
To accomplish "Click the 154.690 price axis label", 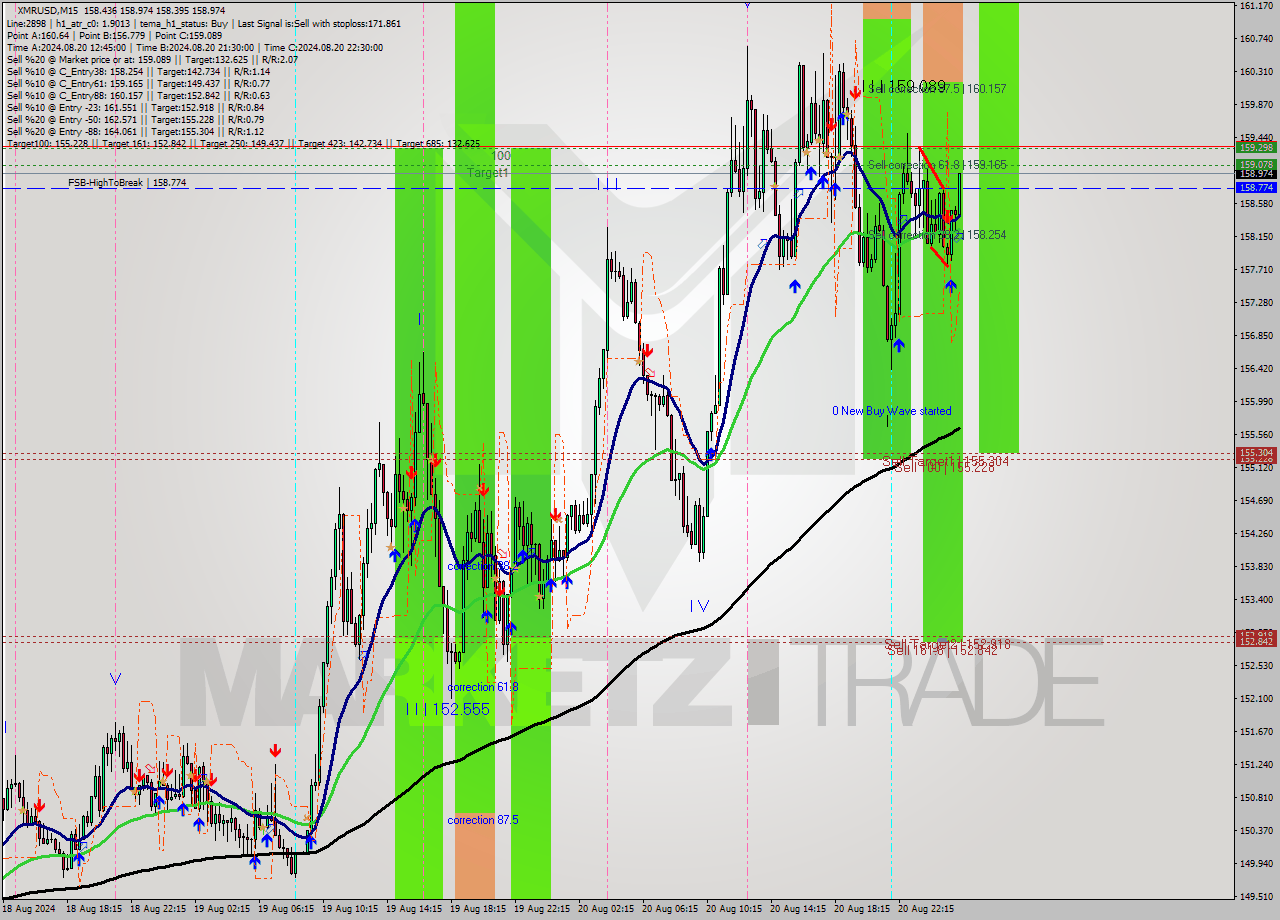I will click(1256, 501).
